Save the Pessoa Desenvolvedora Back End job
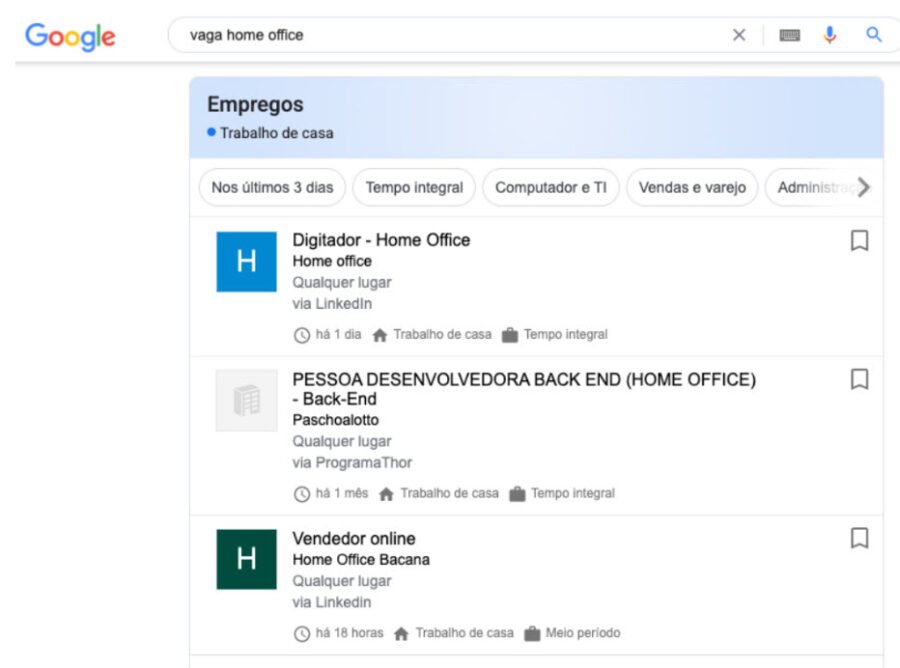900x668 pixels. pyautogui.click(x=859, y=380)
